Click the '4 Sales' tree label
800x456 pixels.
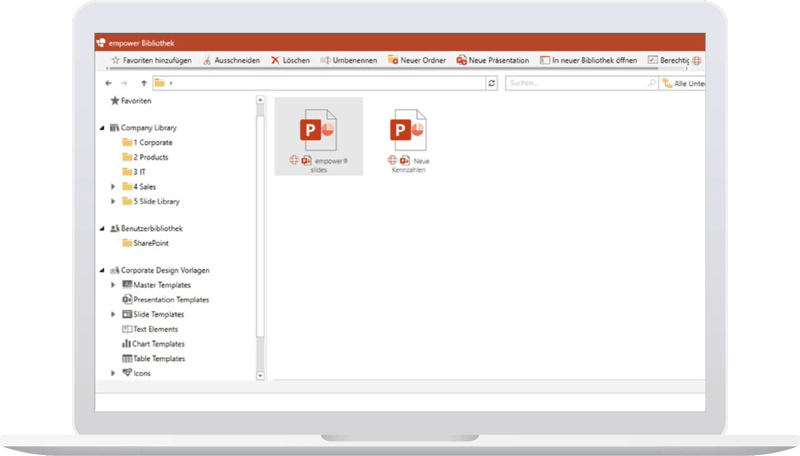(x=145, y=187)
